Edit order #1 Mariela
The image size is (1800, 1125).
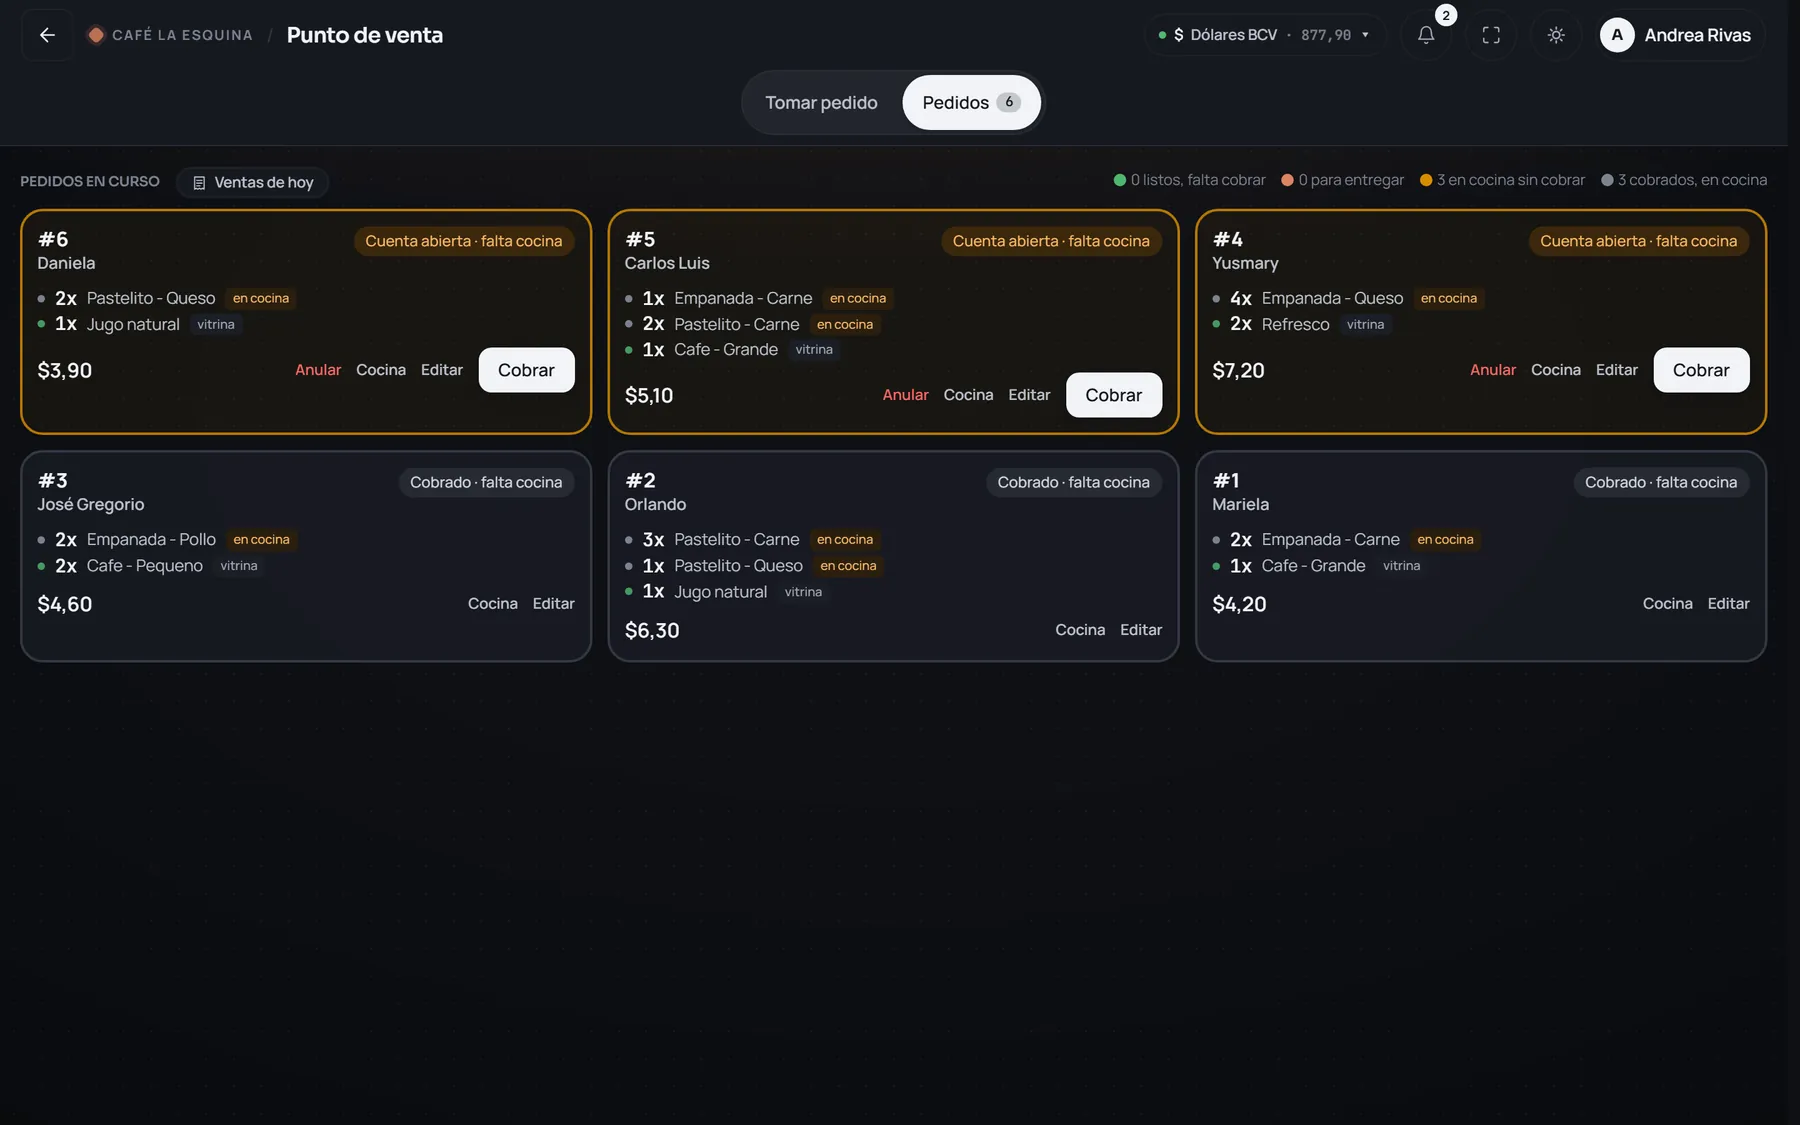coord(1728,604)
